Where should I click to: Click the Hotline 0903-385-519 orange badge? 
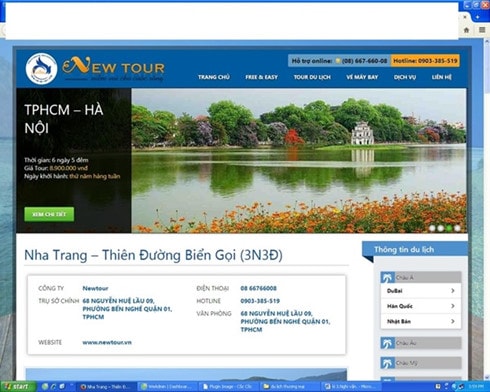tap(425, 61)
